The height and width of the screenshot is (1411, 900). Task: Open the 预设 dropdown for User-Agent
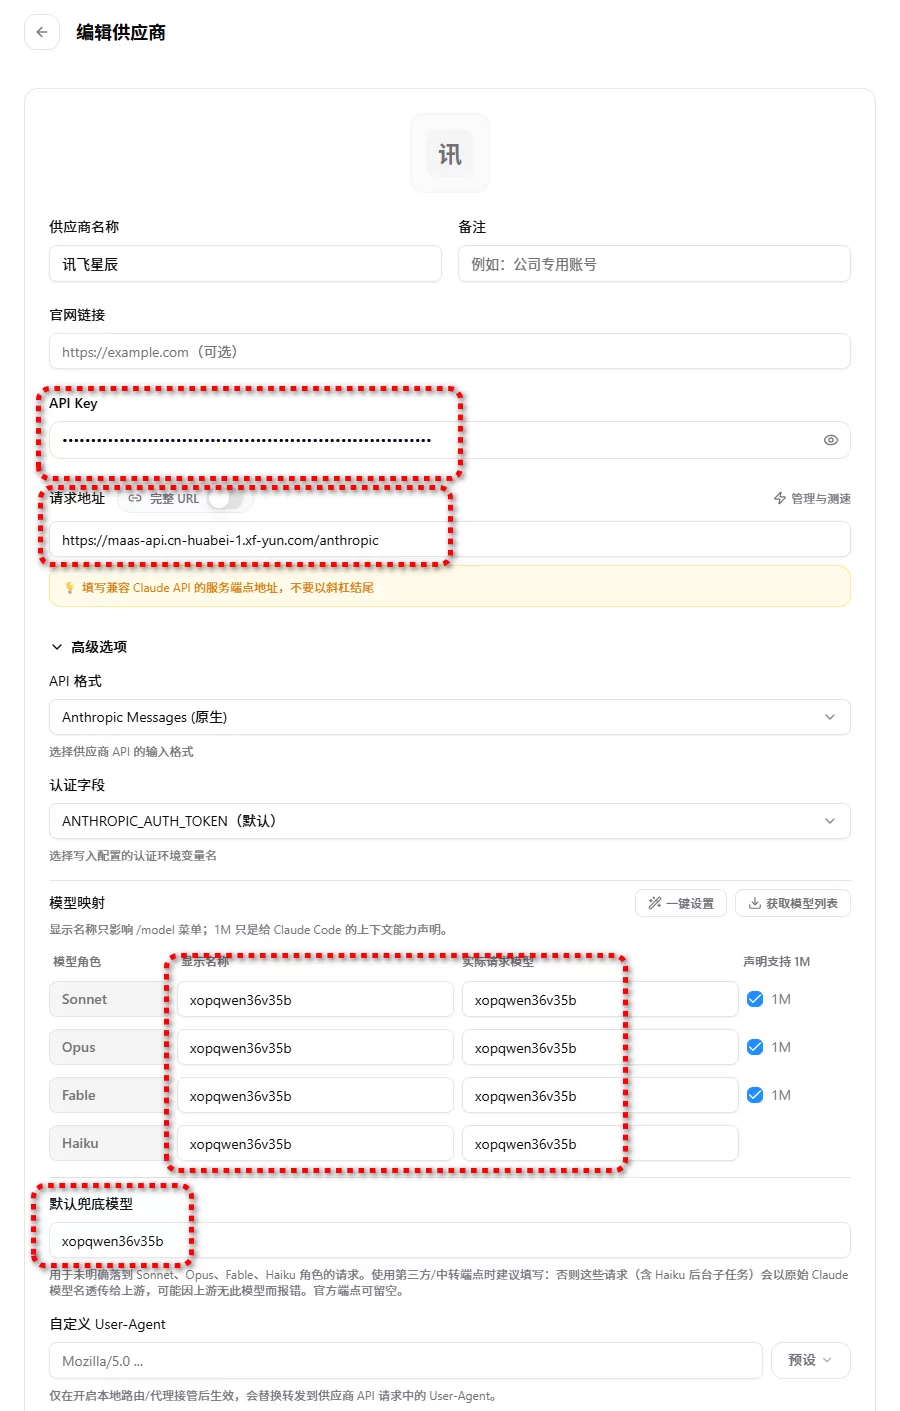tap(811, 1360)
